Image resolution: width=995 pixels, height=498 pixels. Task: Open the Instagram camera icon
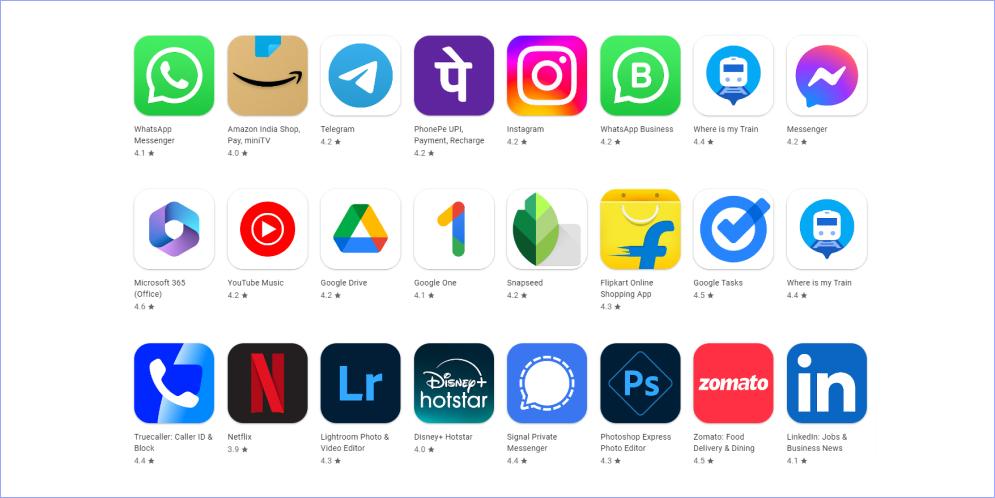[547, 75]
